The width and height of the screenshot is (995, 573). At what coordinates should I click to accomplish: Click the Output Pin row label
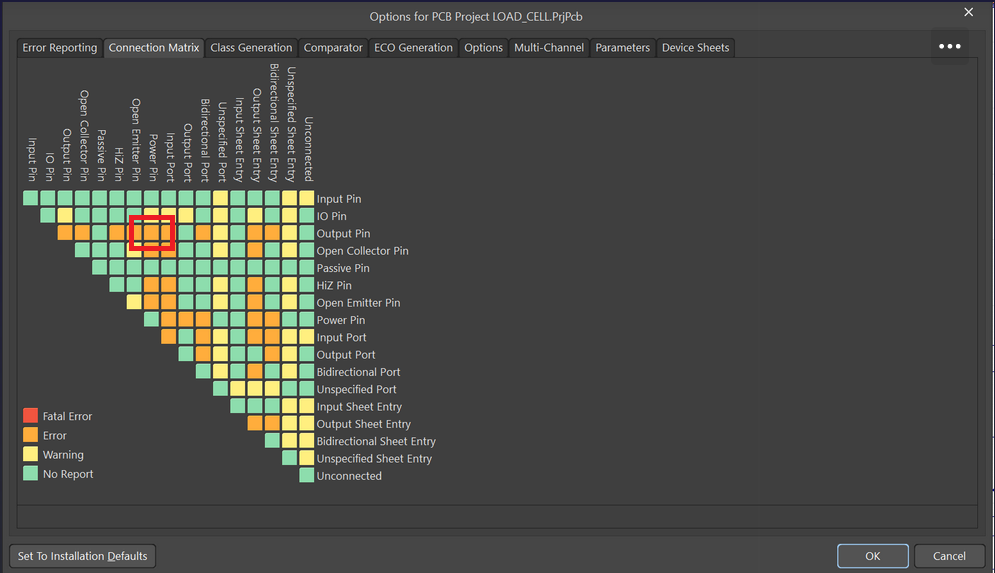coord(343,234)
